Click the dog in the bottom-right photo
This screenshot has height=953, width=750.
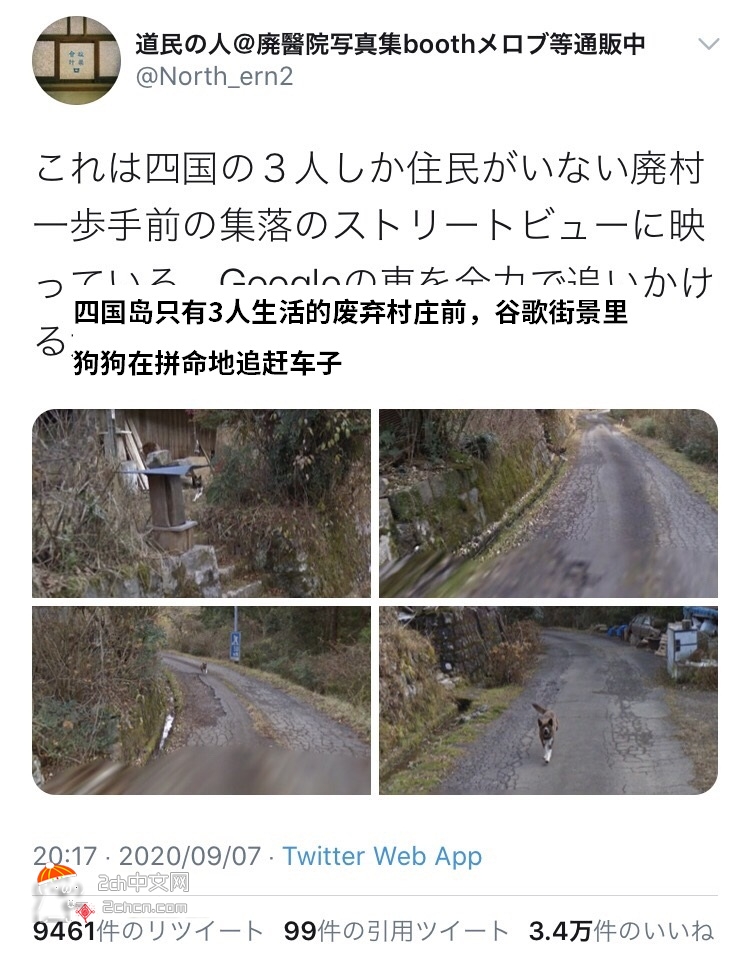click(x=545, y=732)
